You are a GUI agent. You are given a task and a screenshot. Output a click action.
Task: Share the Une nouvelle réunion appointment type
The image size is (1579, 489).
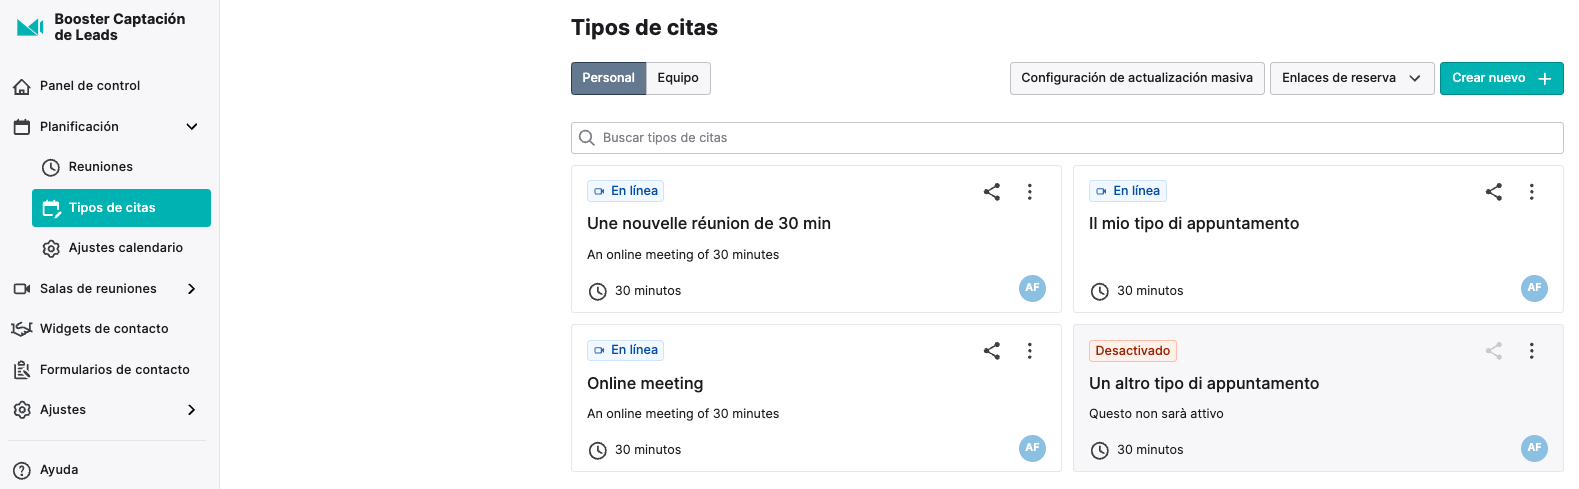click(992, 192)
